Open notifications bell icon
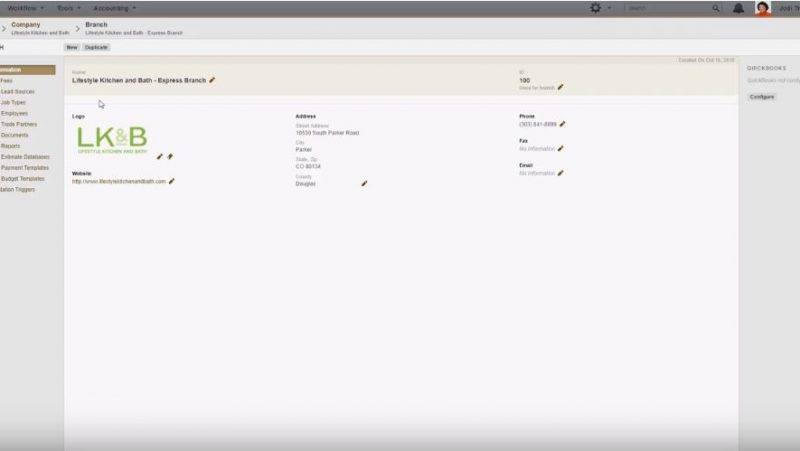Image resolution: width=800 pixels, height=451 pixels. point(738,8)
